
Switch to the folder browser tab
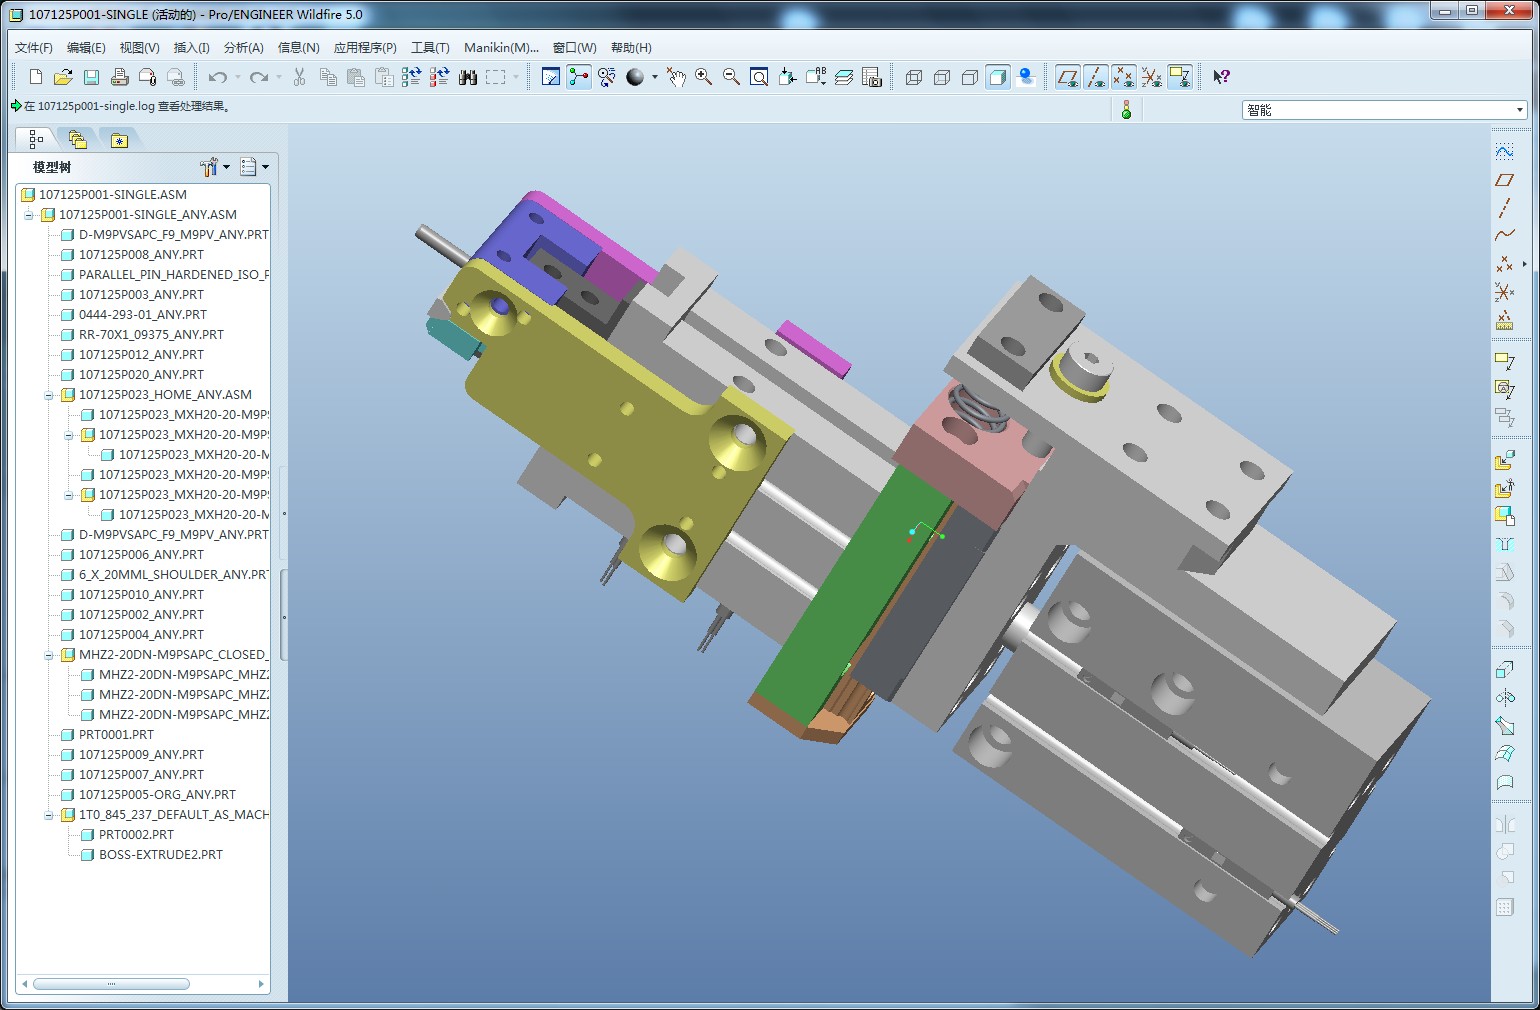tap(78, 140)
